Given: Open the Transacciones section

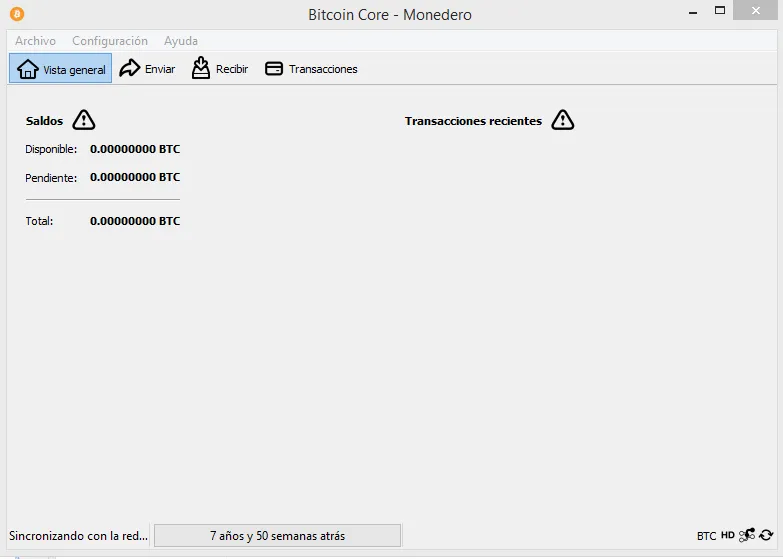Looking at the screenshot, I should tap(311, 68).
